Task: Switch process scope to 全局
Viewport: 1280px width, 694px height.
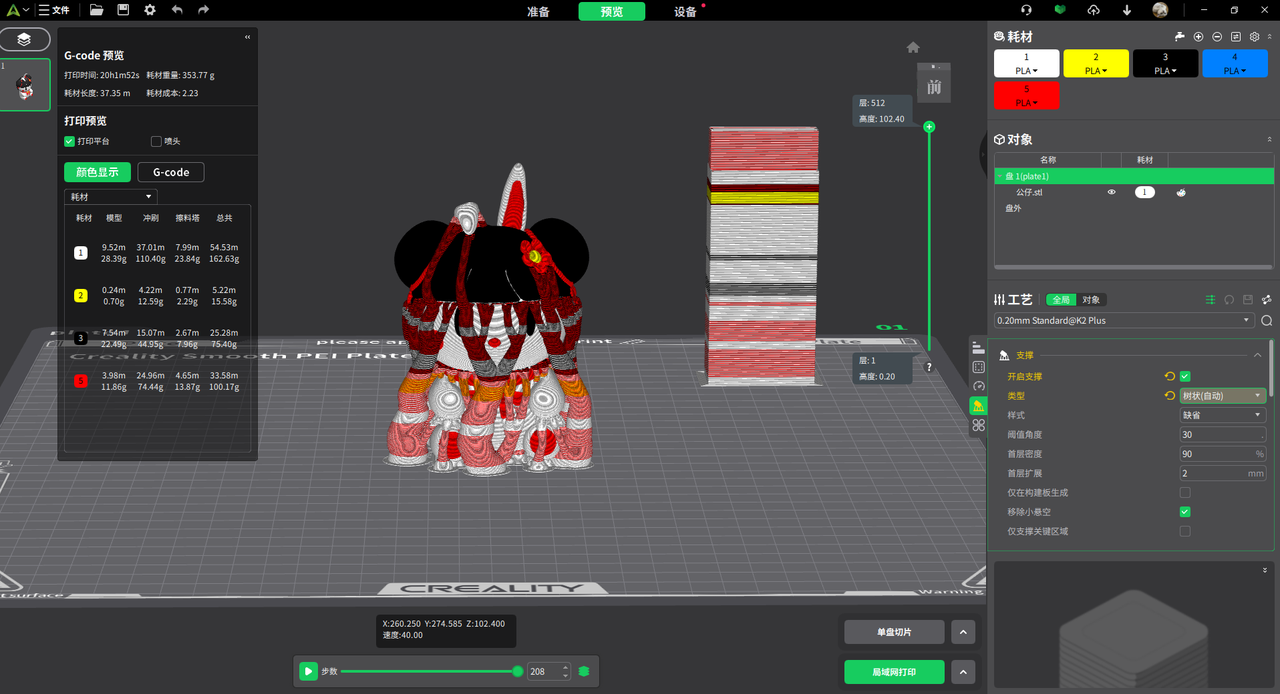Action: point(1061,300)
